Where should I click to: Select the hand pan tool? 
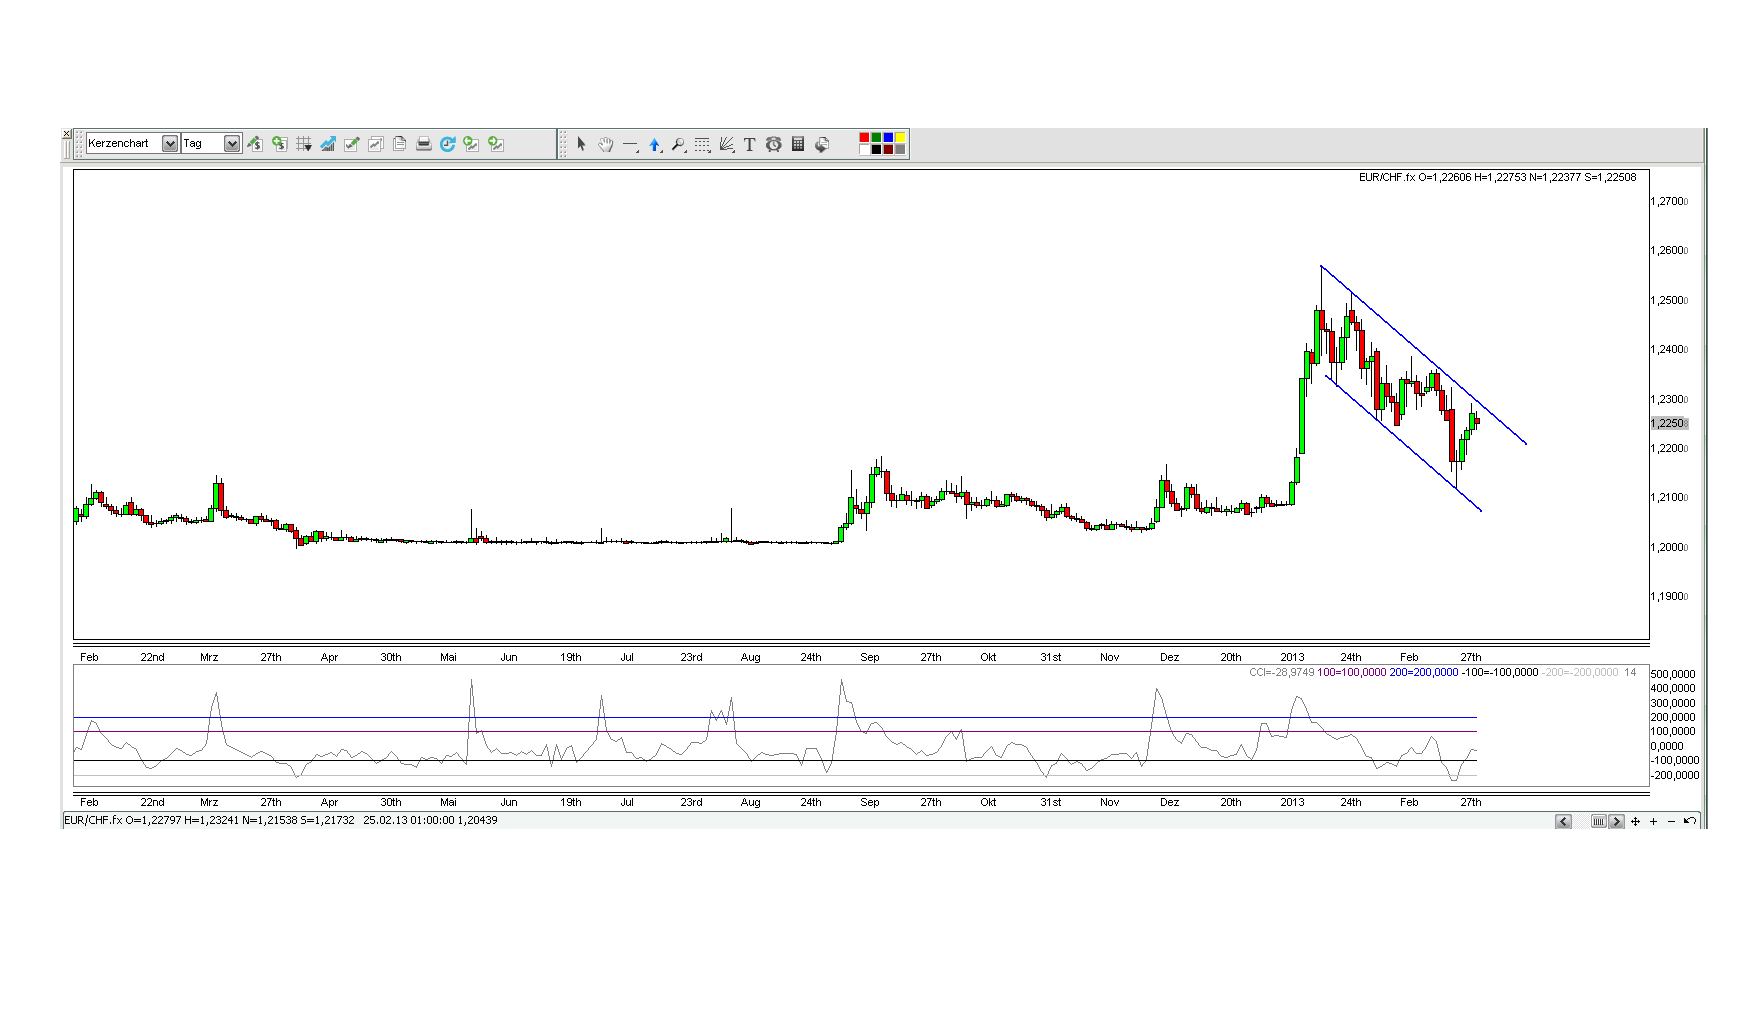[605, 144]
